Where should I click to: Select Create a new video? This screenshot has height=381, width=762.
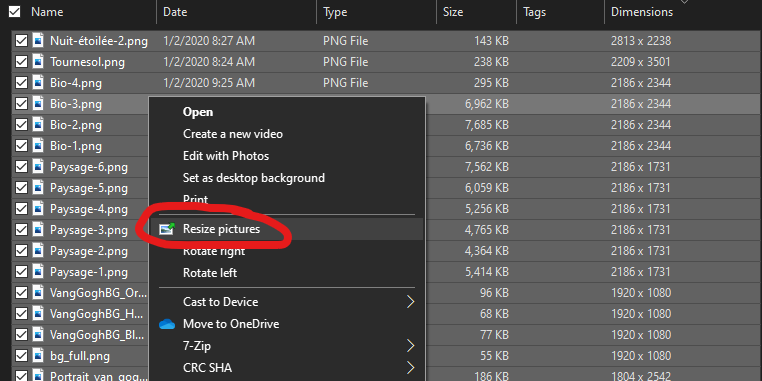click(233, 134)
